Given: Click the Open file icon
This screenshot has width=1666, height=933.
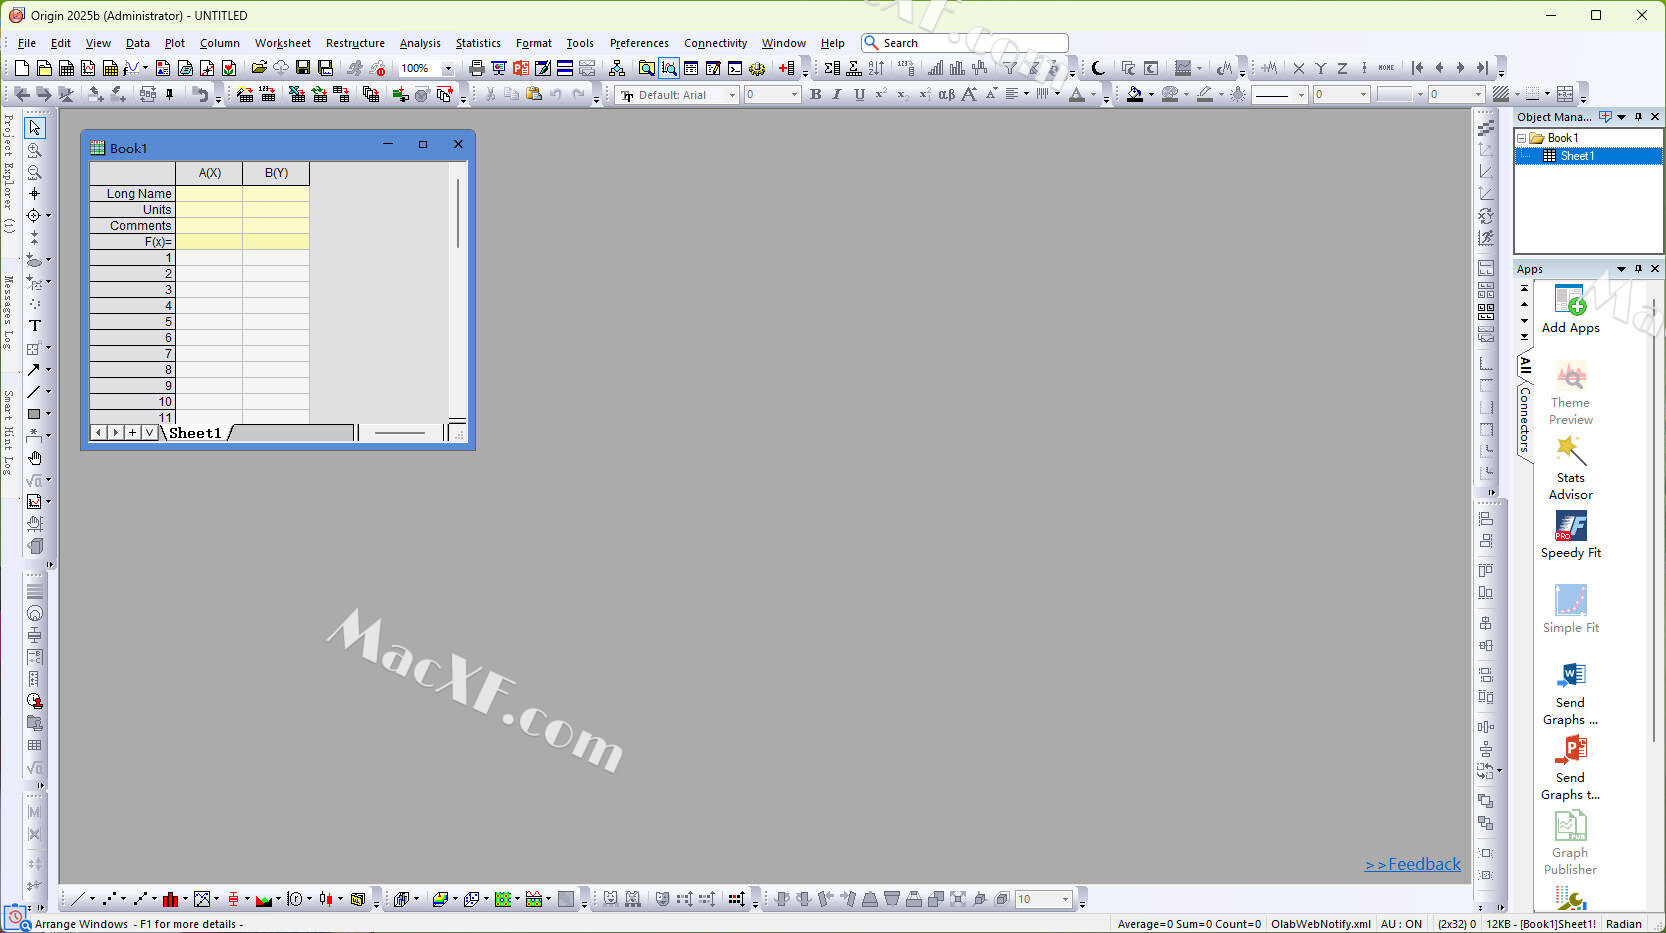Looking at the screenshot, I should click(259, 68).
